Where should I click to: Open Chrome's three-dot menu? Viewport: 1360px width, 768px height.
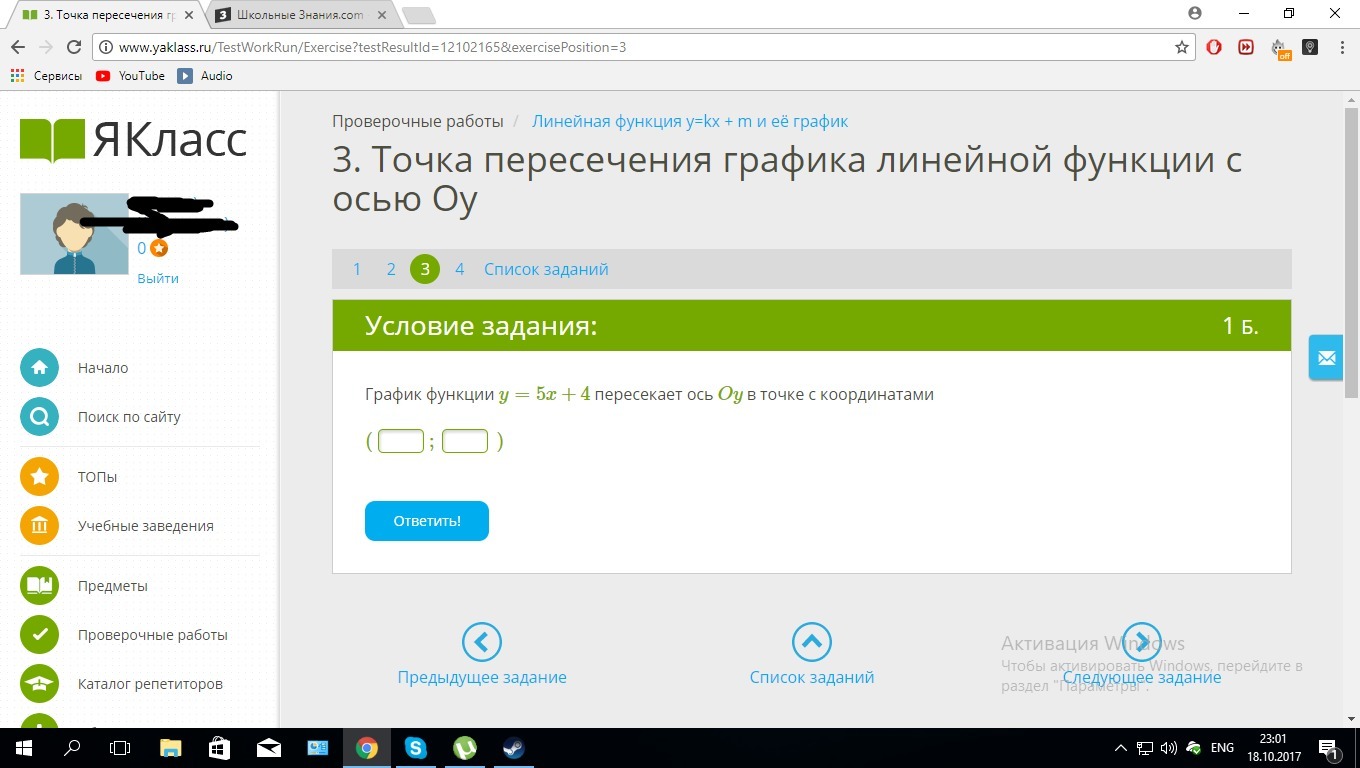point(1341,47)
